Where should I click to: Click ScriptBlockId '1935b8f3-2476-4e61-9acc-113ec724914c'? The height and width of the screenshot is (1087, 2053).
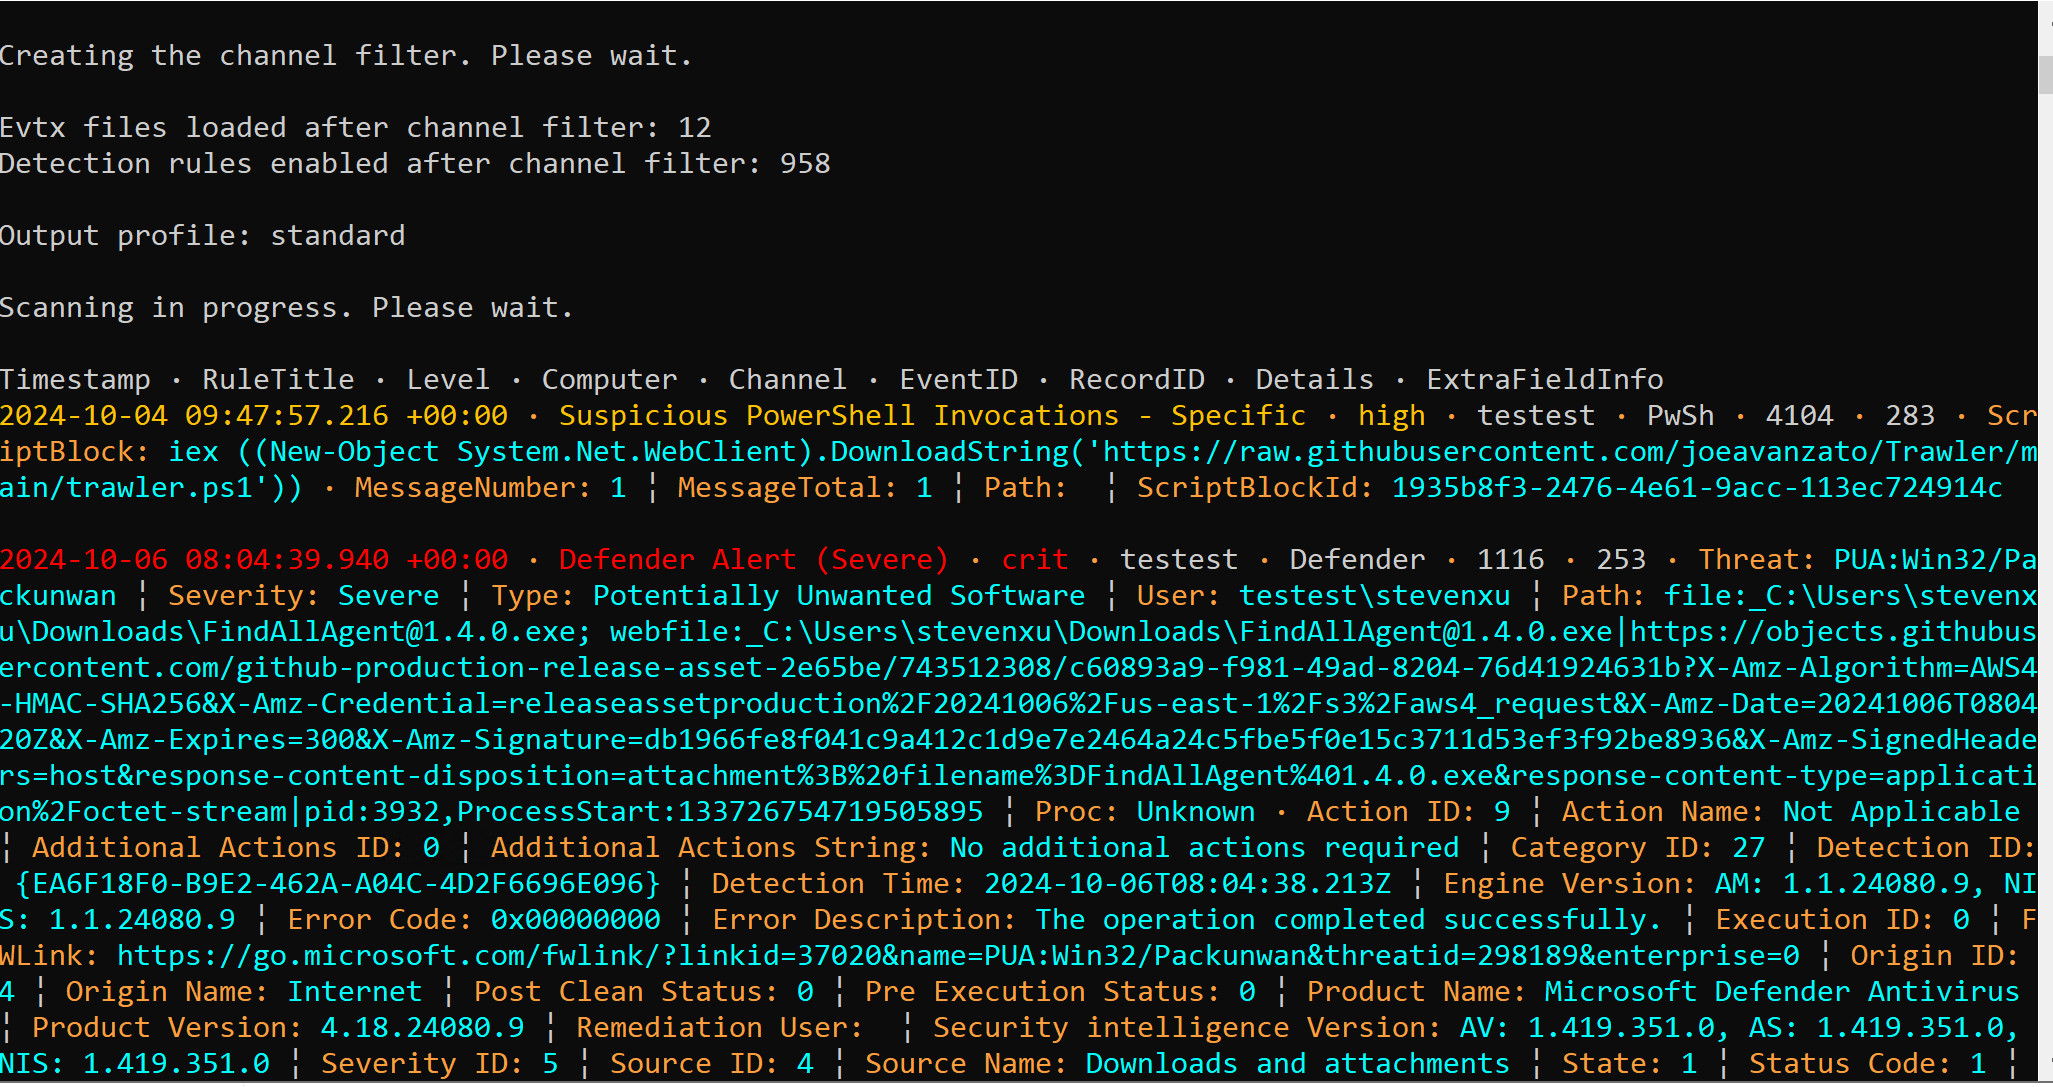coord(1697,488)
